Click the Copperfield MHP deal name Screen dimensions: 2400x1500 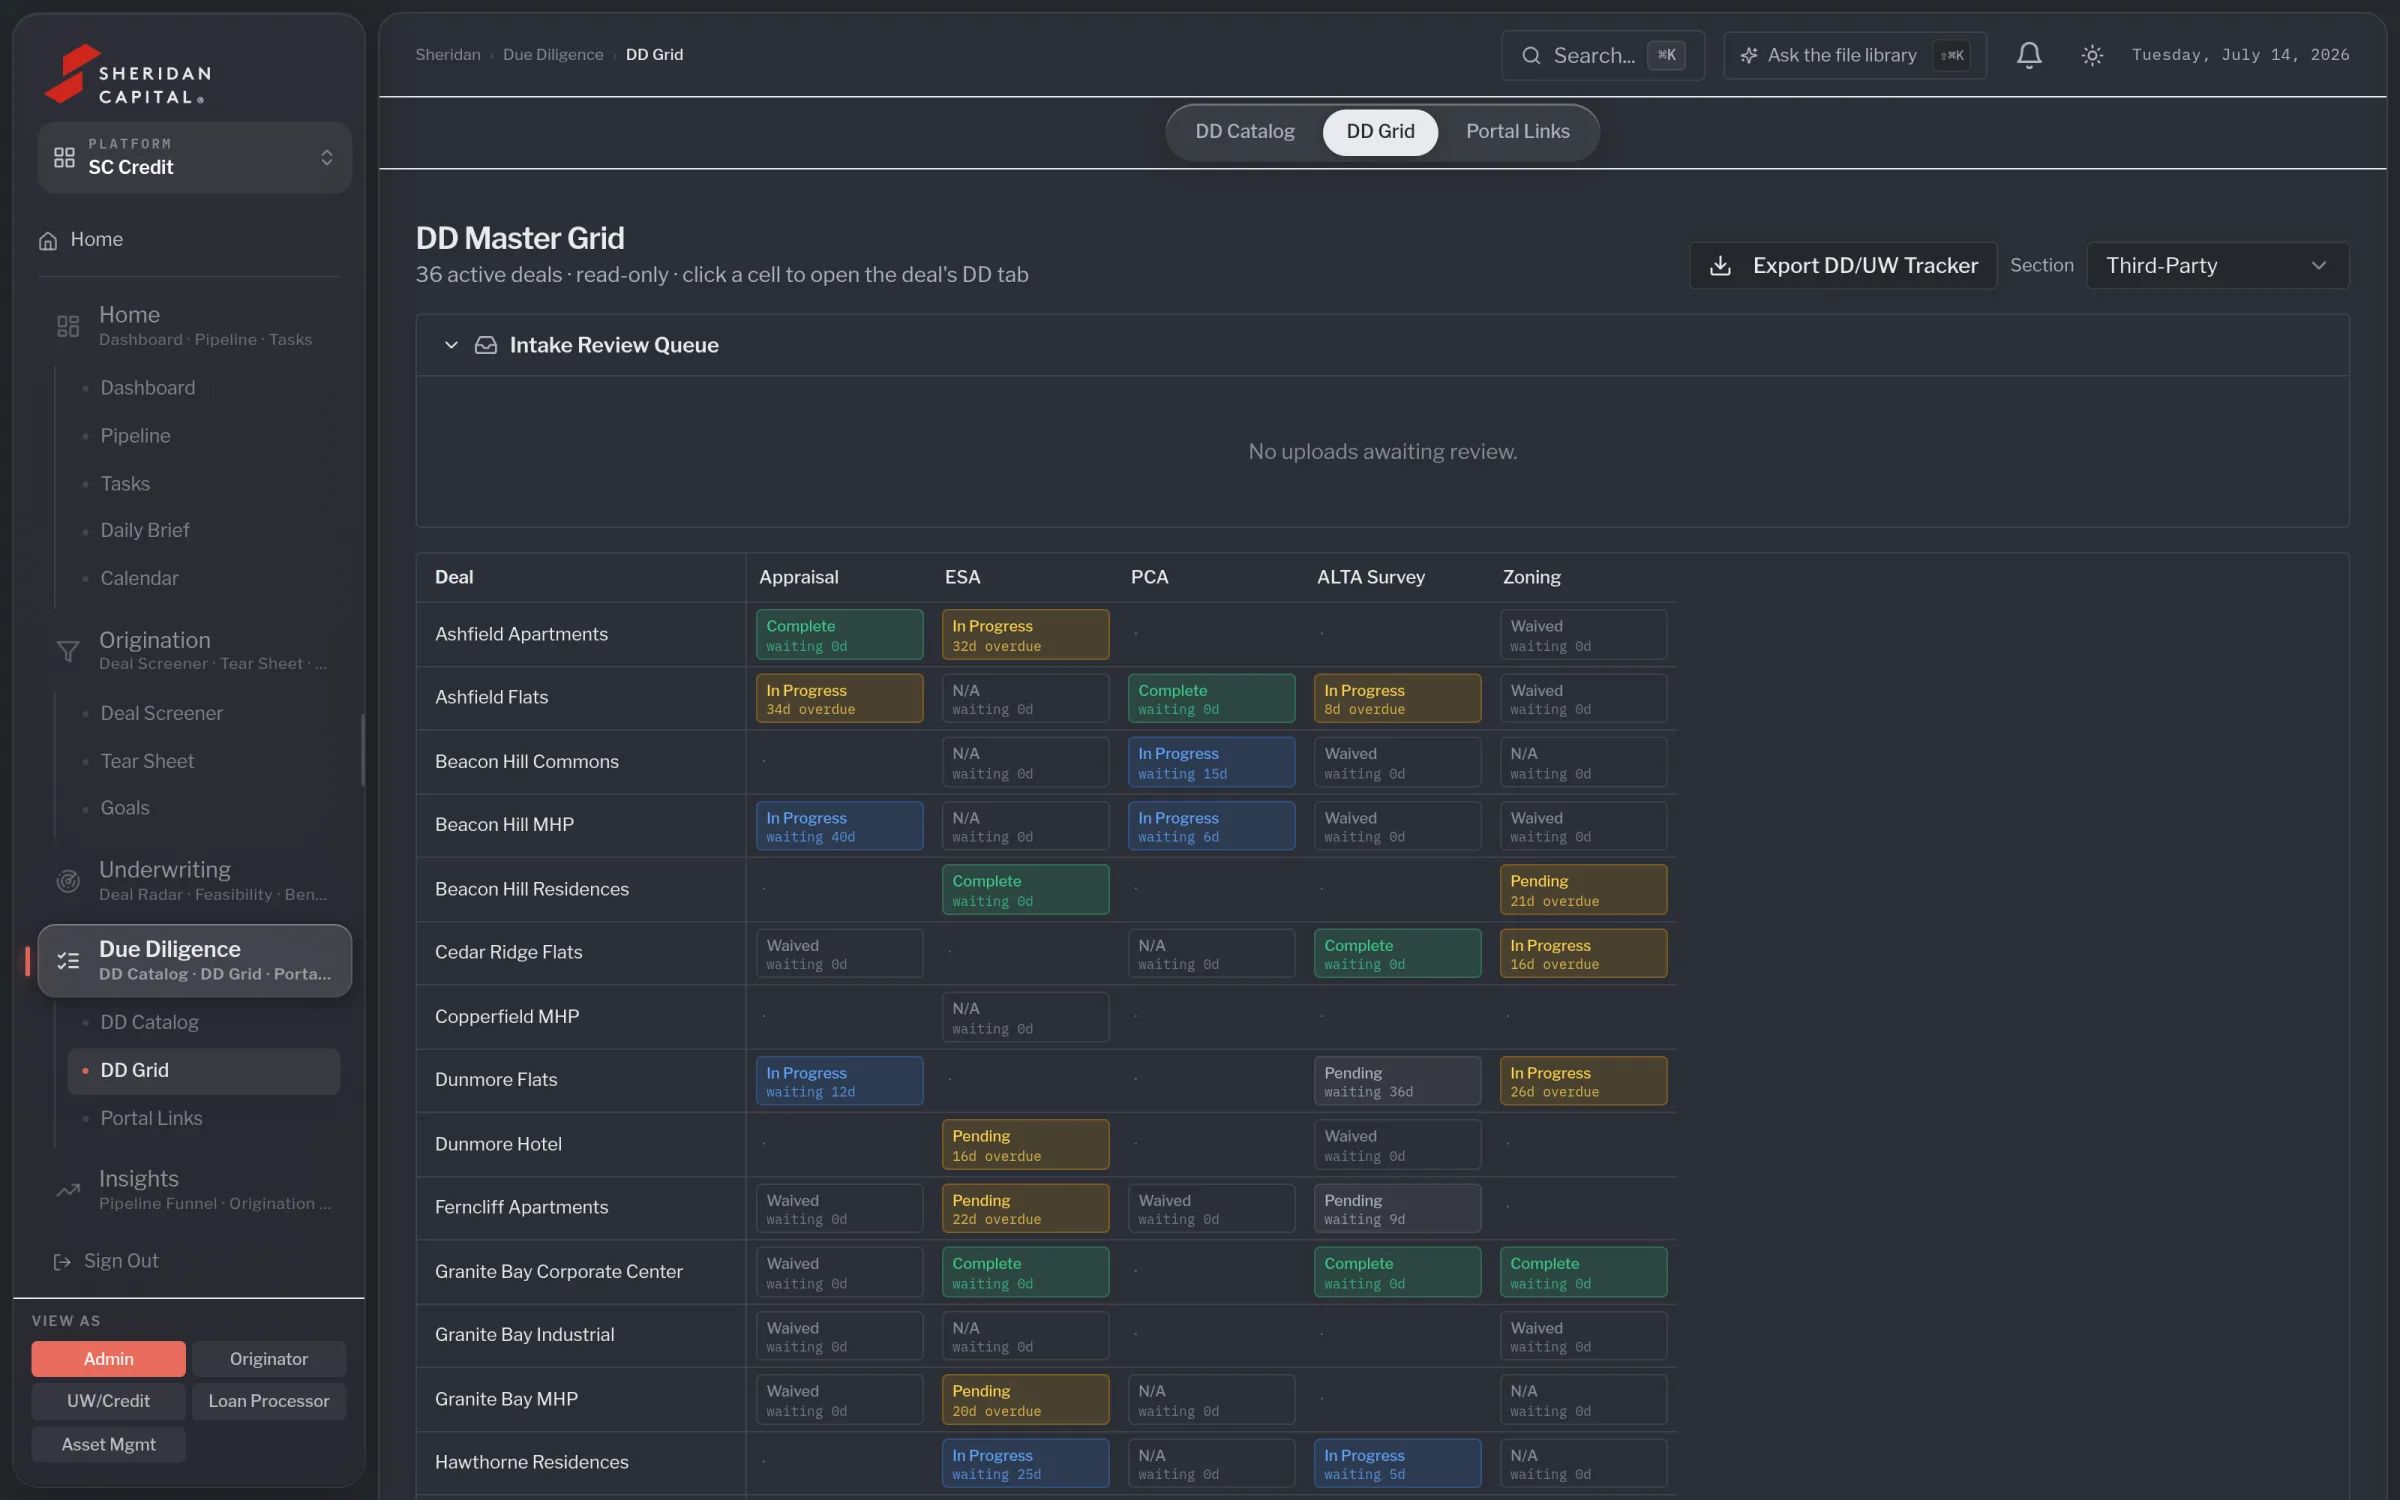point(507,1017)
